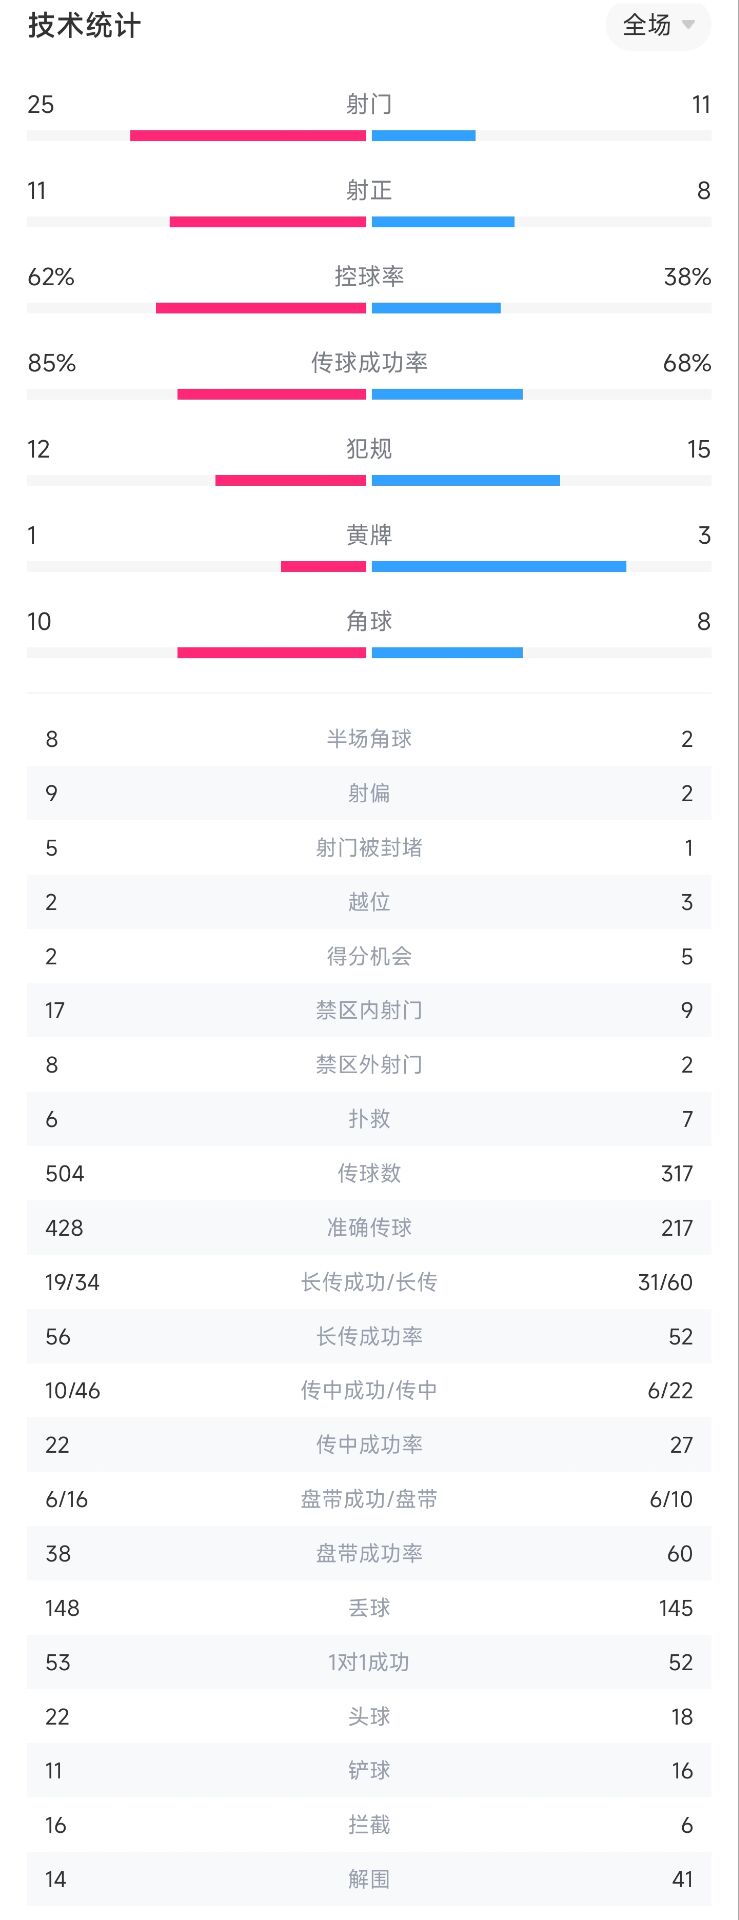Viewport: 739px width, 1920px height.
Task: Click the 1对1成功 row label
Action: point(369,1662)
